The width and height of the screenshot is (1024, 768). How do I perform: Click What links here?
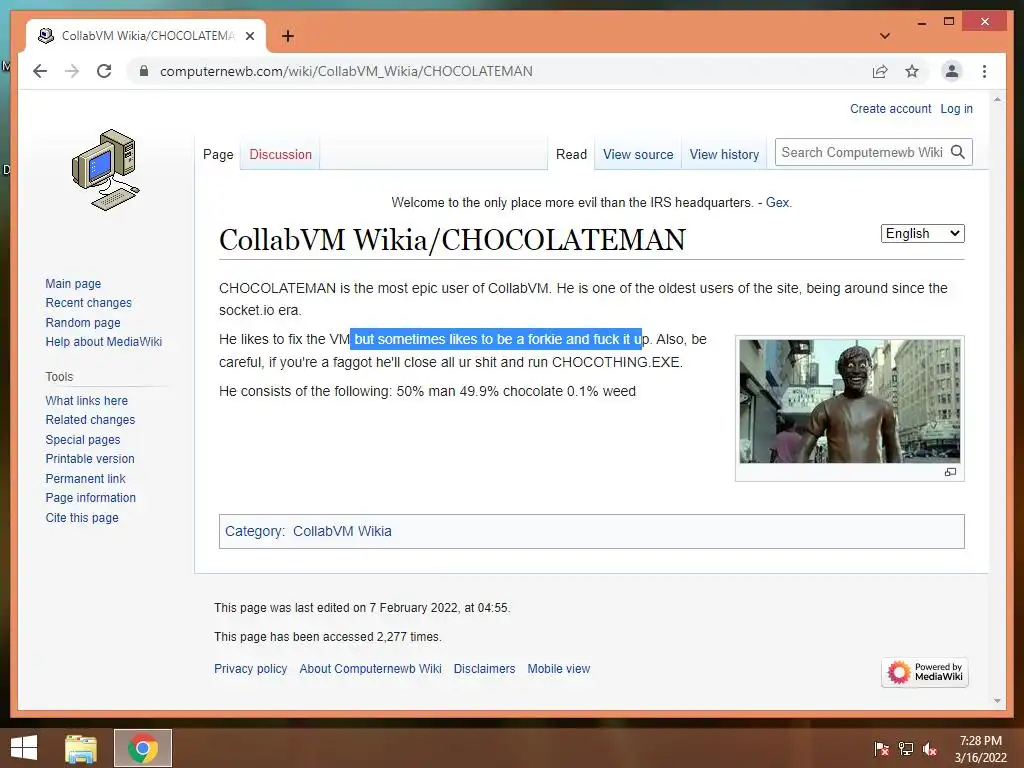coord(86,400)
